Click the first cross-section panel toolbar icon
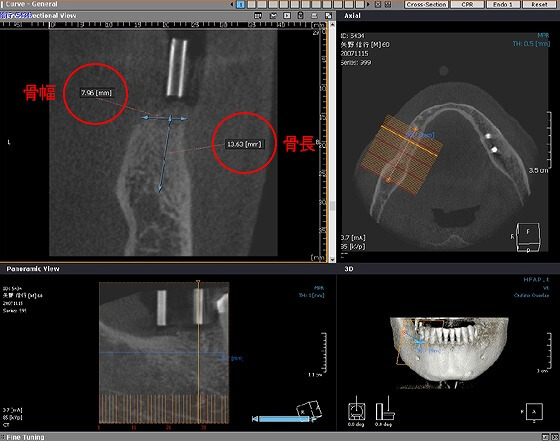 click(x=258, y=16)
